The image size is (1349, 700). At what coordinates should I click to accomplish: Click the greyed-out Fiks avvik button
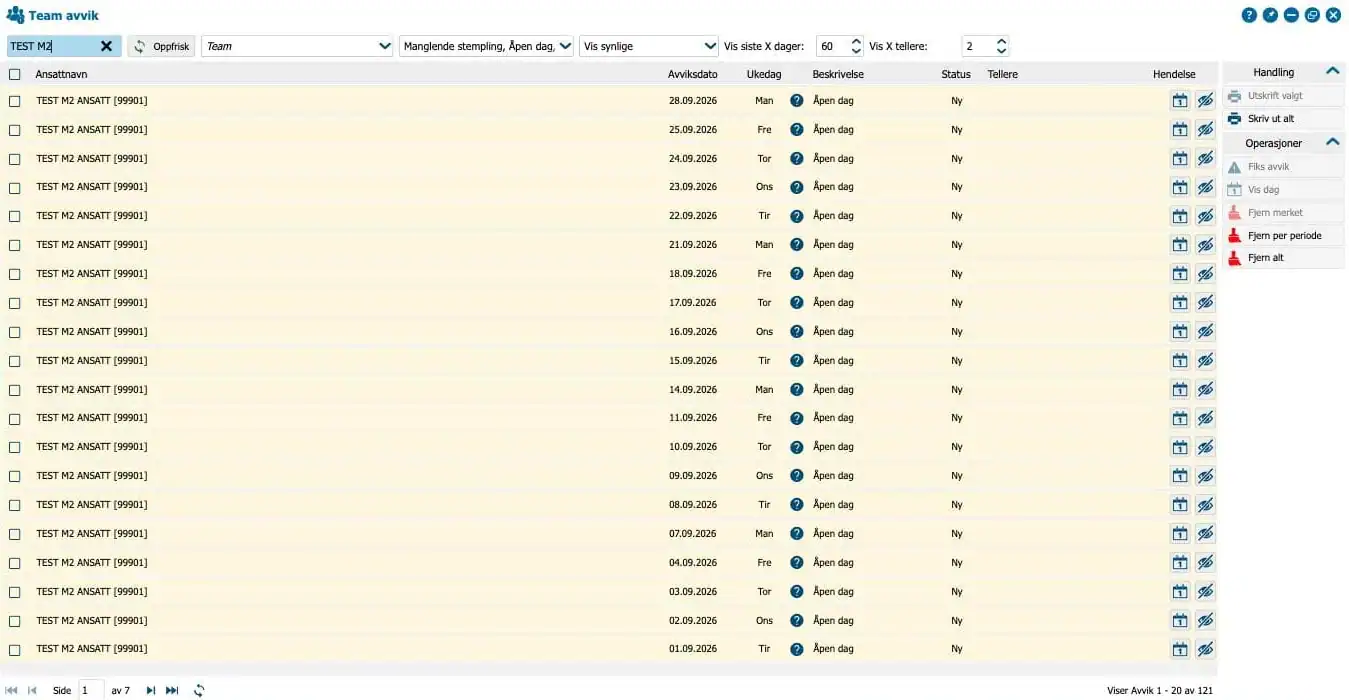pyautogui.click(x=1283, y=167)
